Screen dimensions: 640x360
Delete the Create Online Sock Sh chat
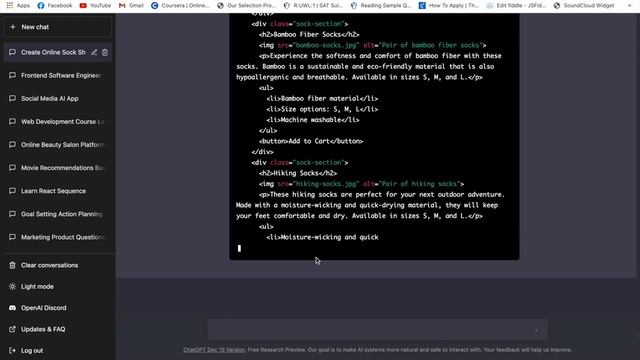(x=105, y=52)
